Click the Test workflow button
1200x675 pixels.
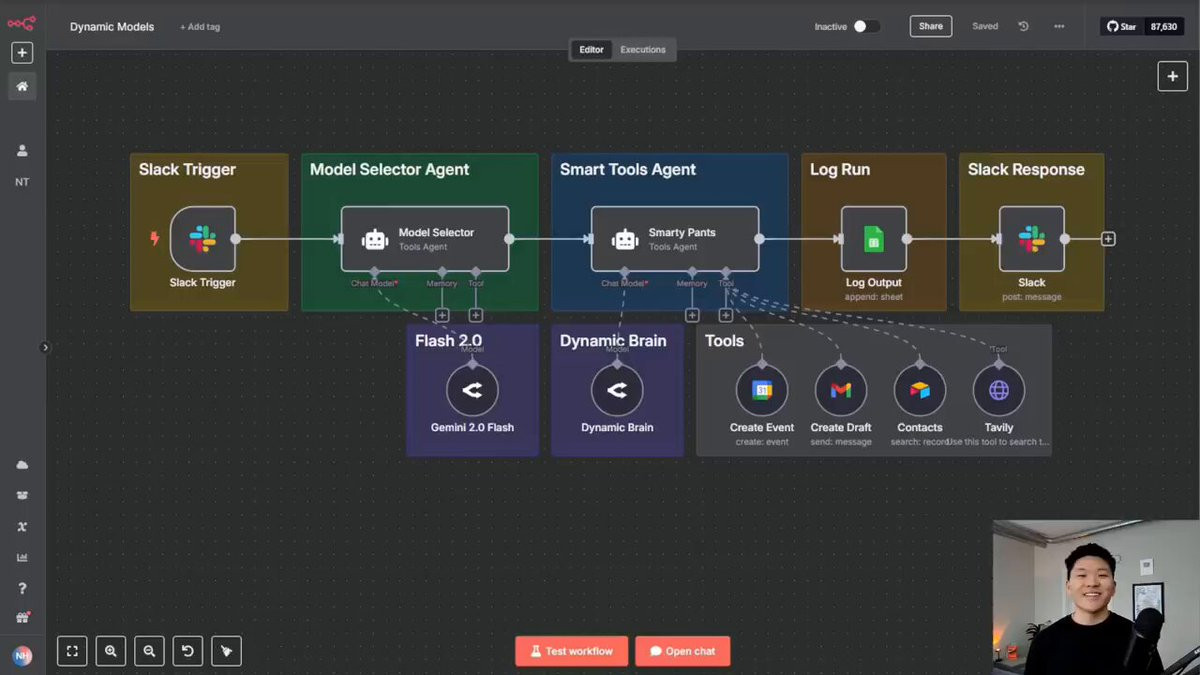pos(572,651)
